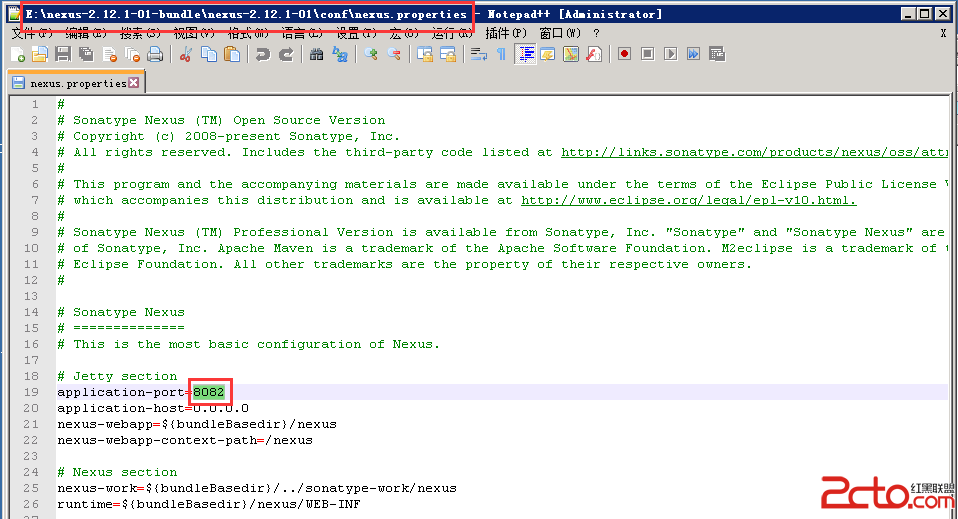
Task: Open the Function List icon
Action: tap(594, 55)
